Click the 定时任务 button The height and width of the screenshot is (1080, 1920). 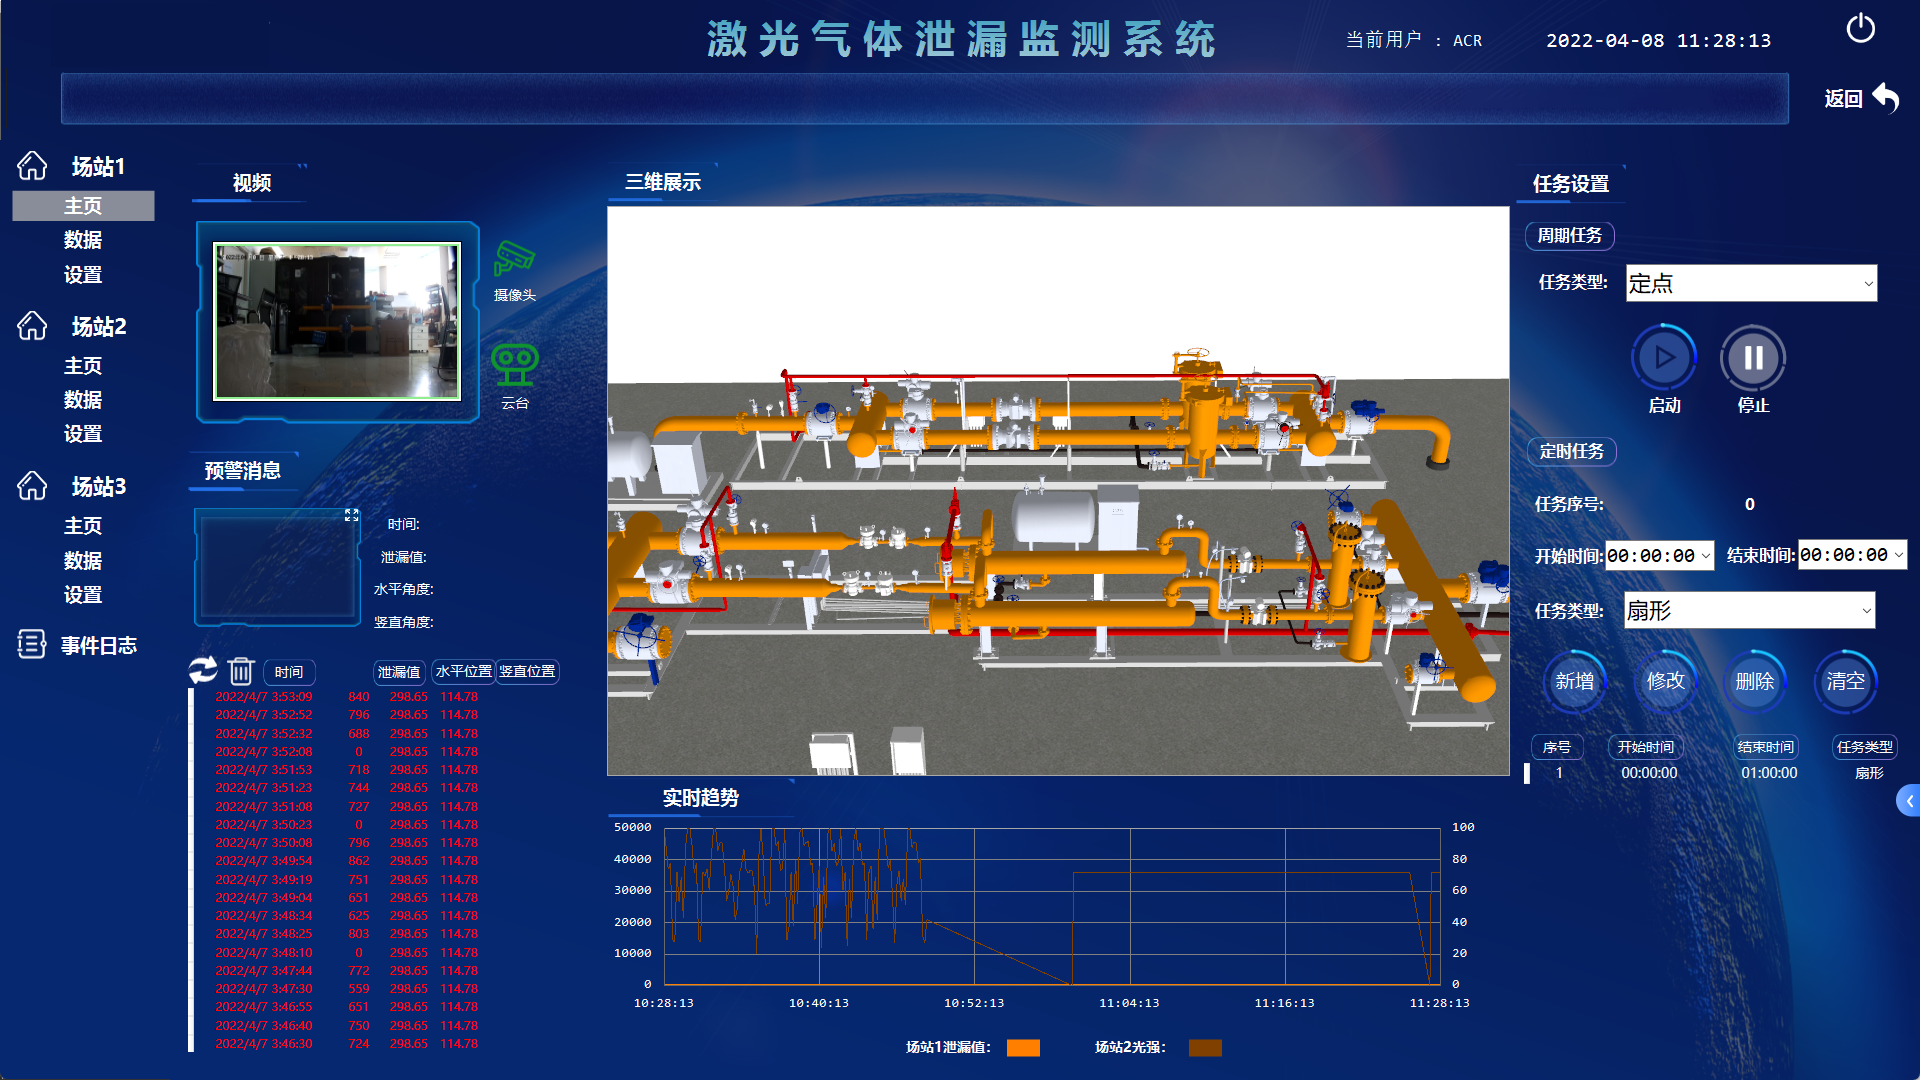[x=1572, y=451]
